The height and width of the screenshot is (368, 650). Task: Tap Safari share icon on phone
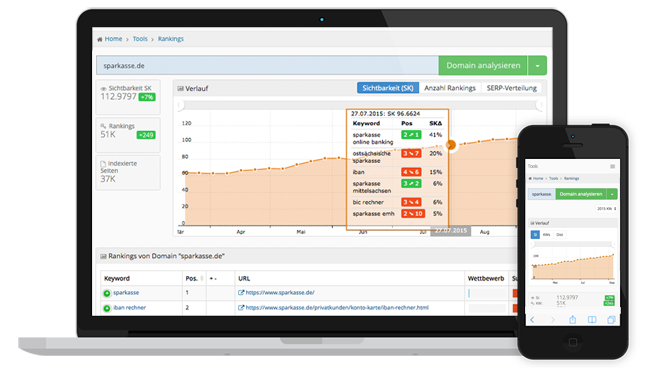coord(572,320)
